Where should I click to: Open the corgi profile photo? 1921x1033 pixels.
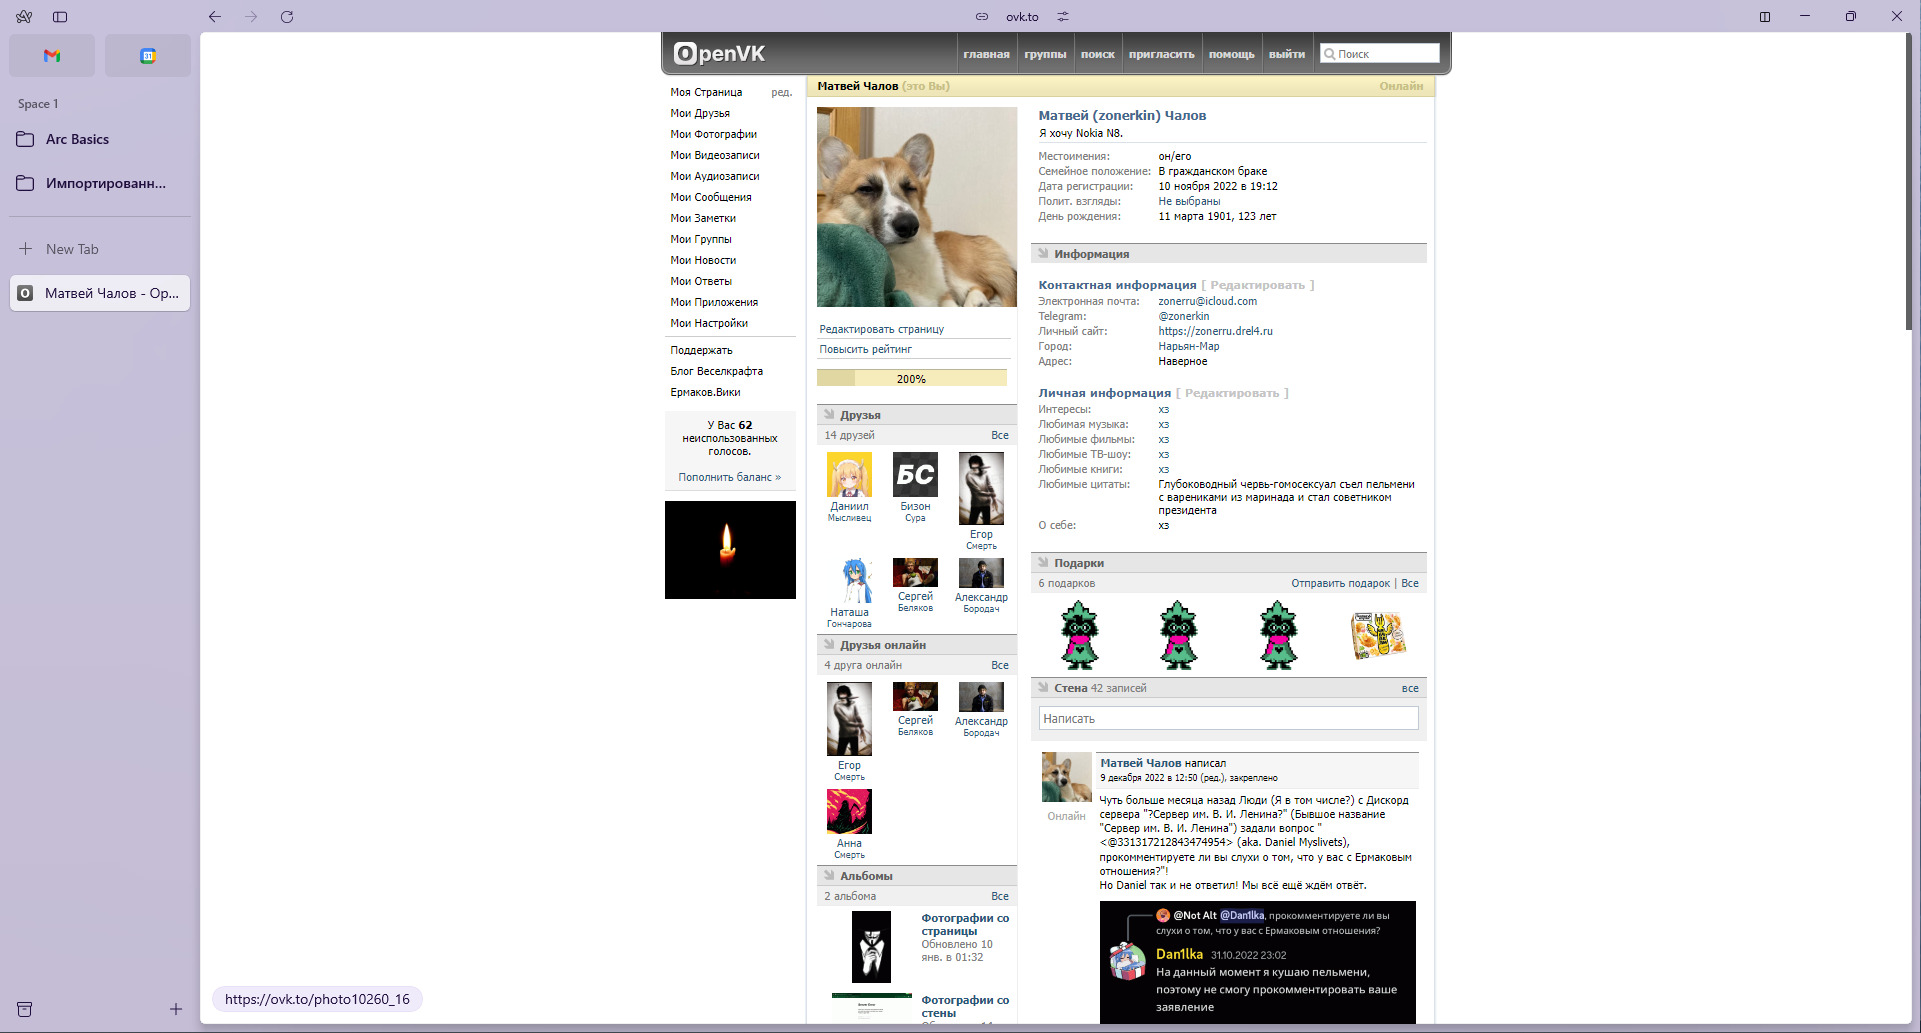(x=917, y=207)
